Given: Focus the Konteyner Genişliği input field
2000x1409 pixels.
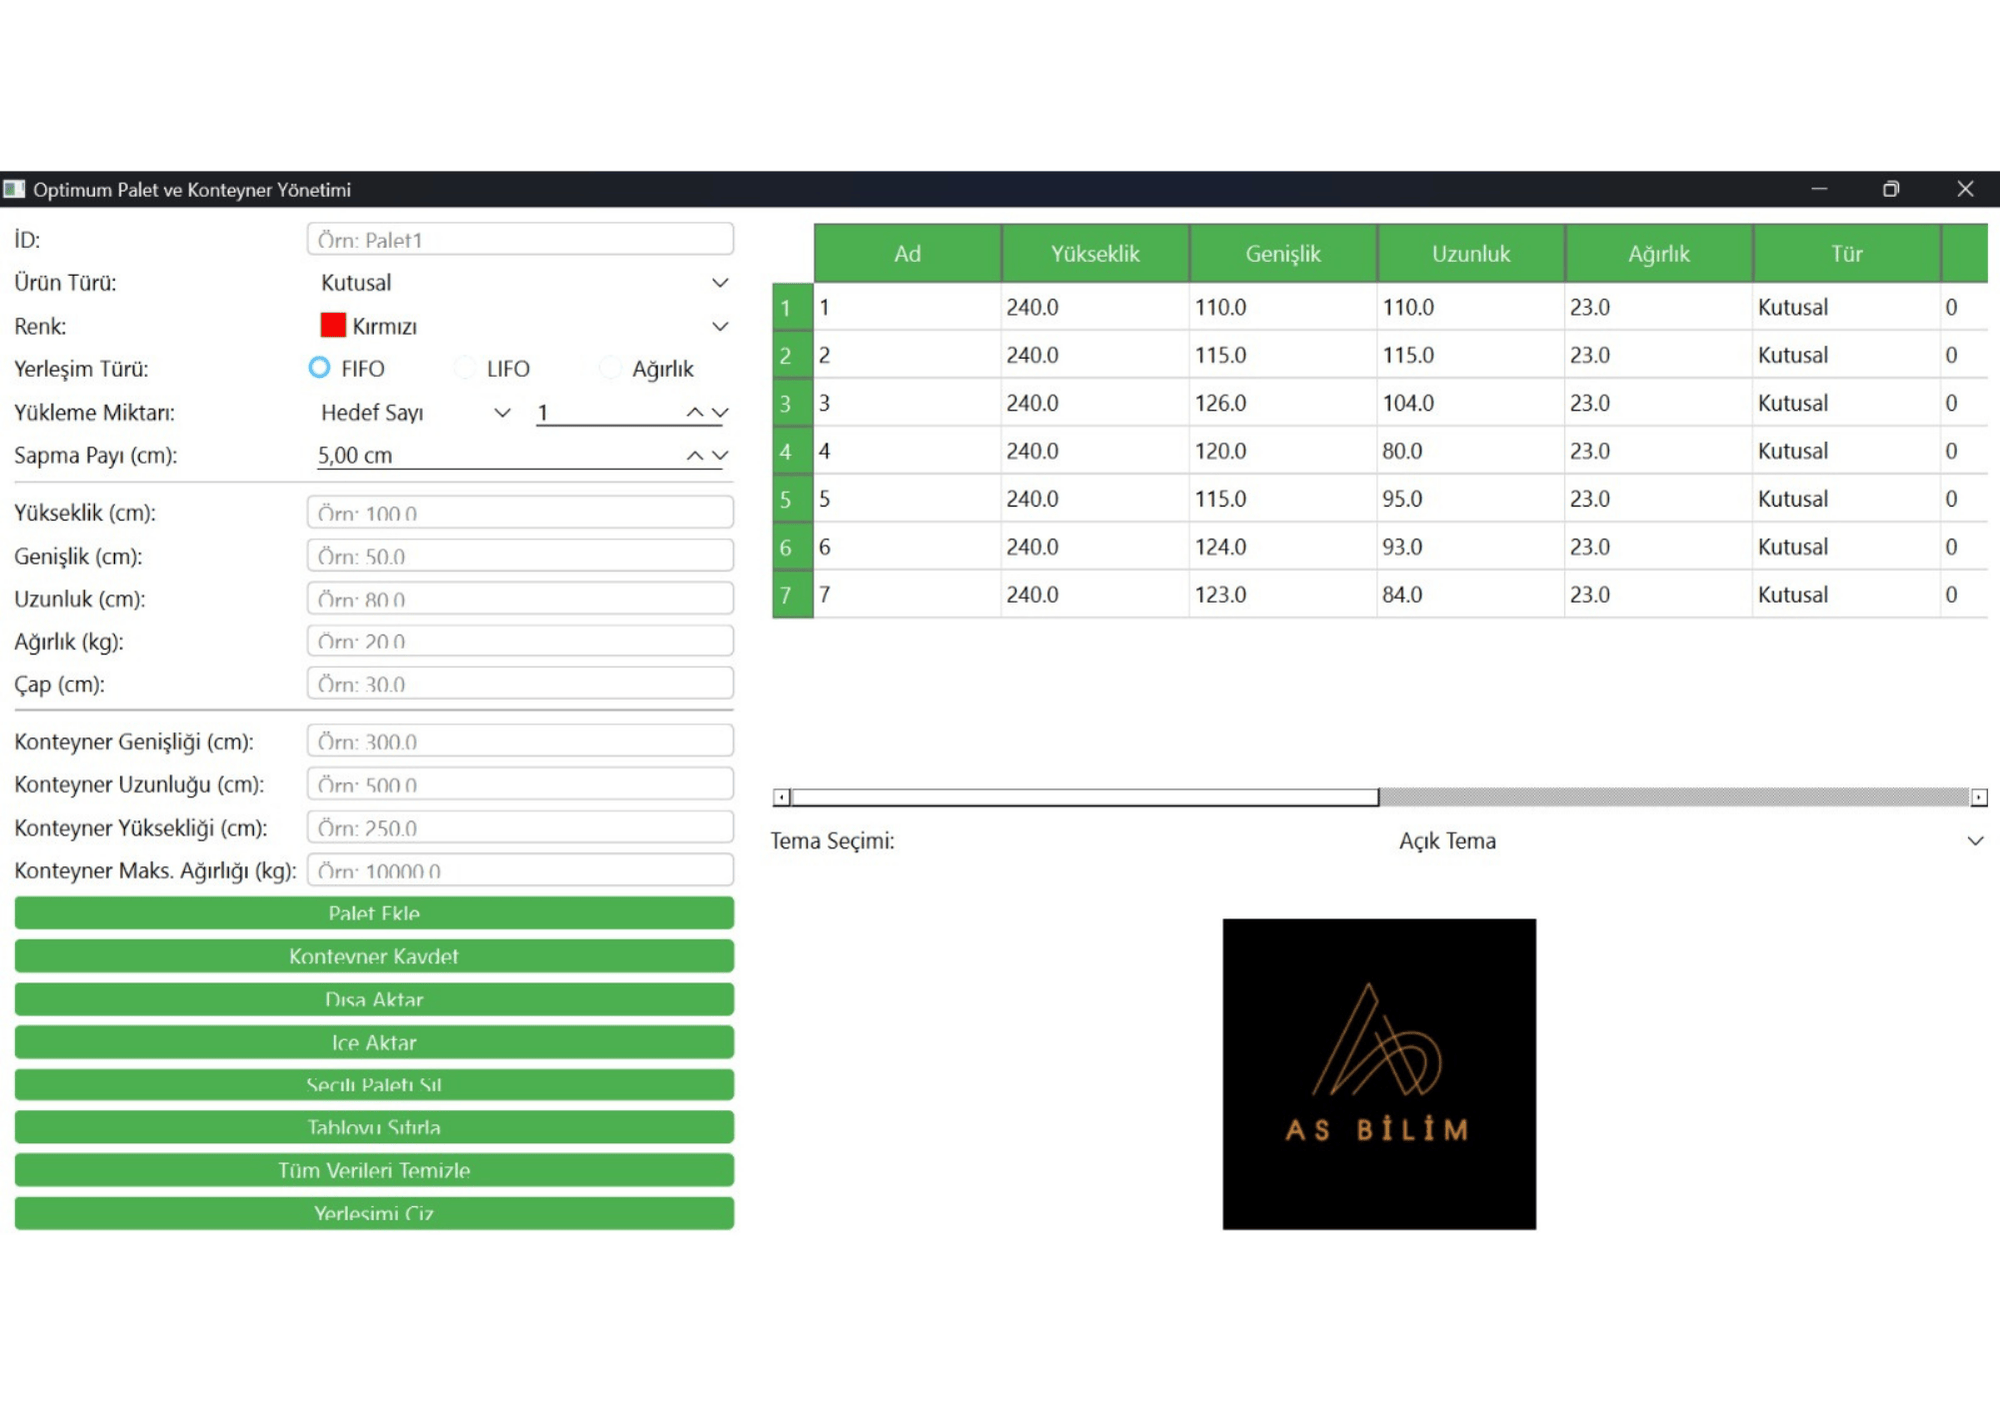Looking at the screenshot, I should pos(521,741).
